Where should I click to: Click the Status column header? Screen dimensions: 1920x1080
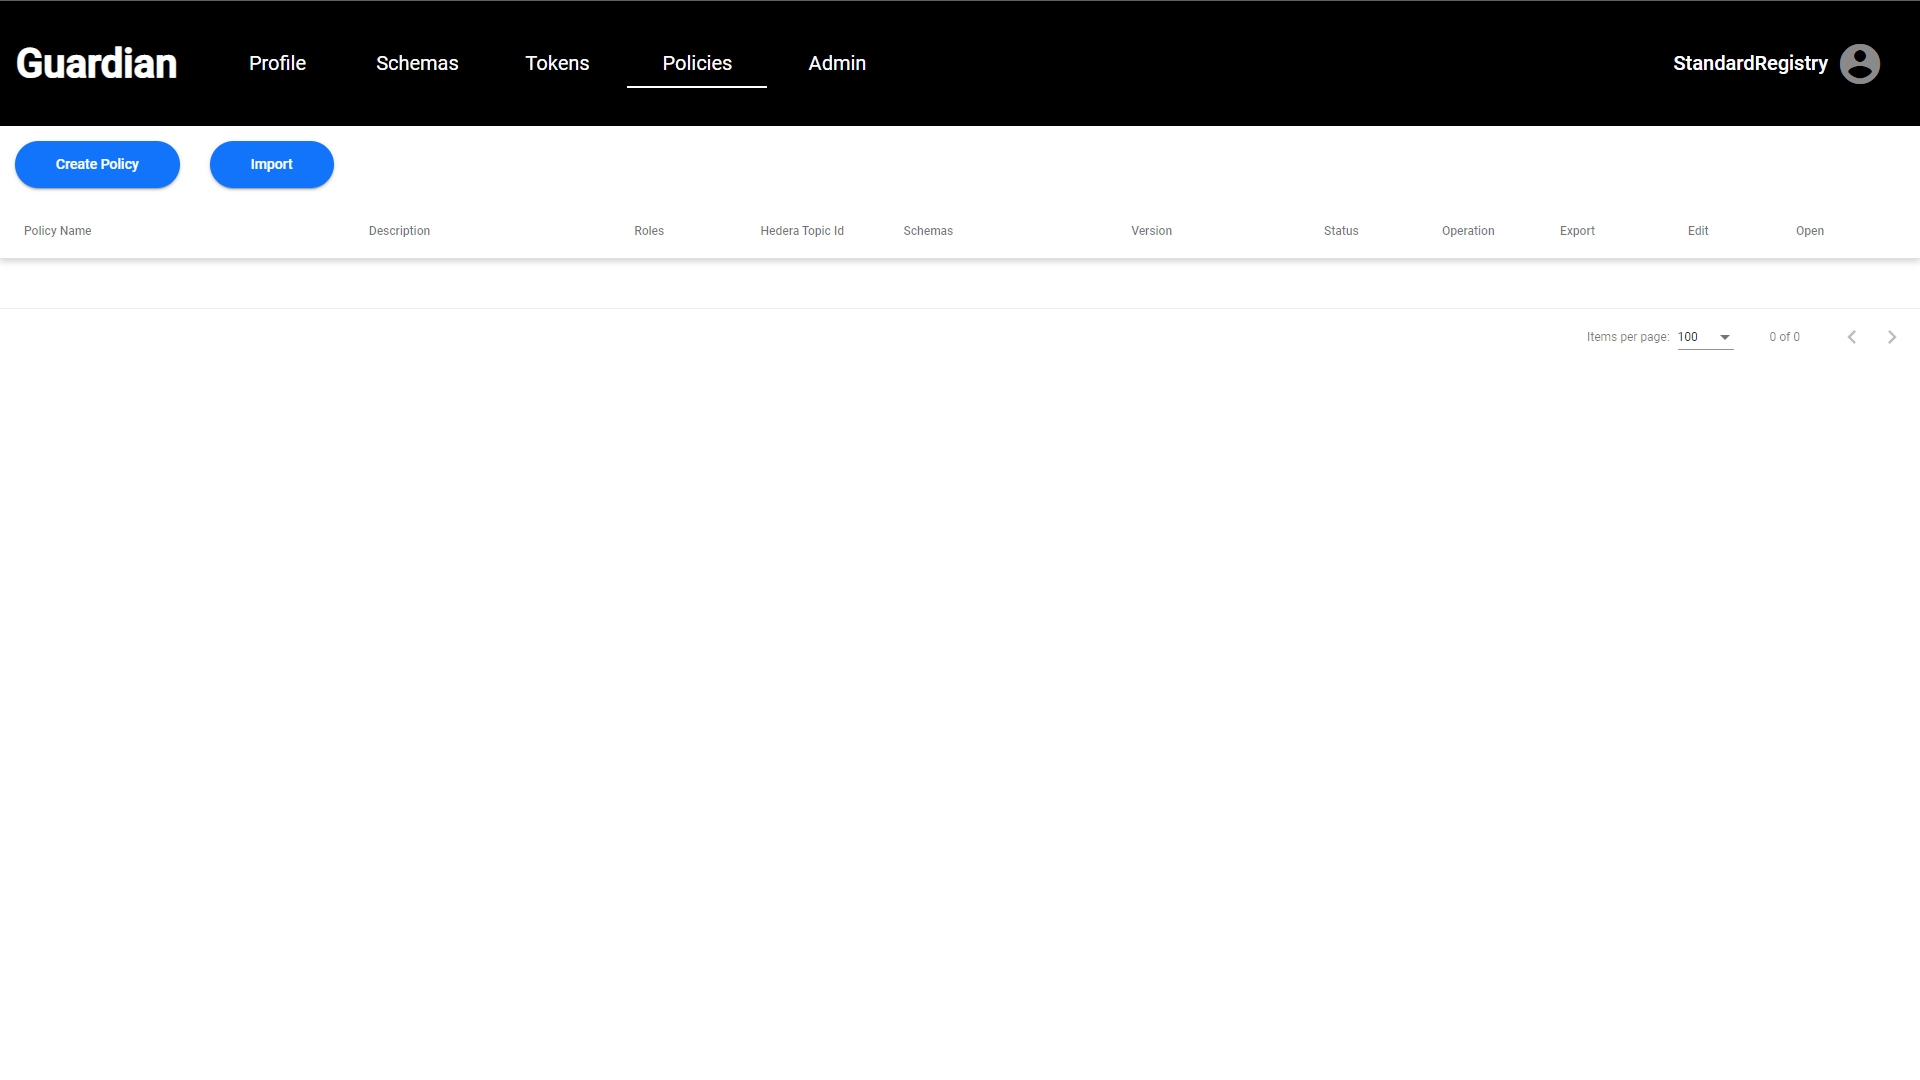(1341, 231)
